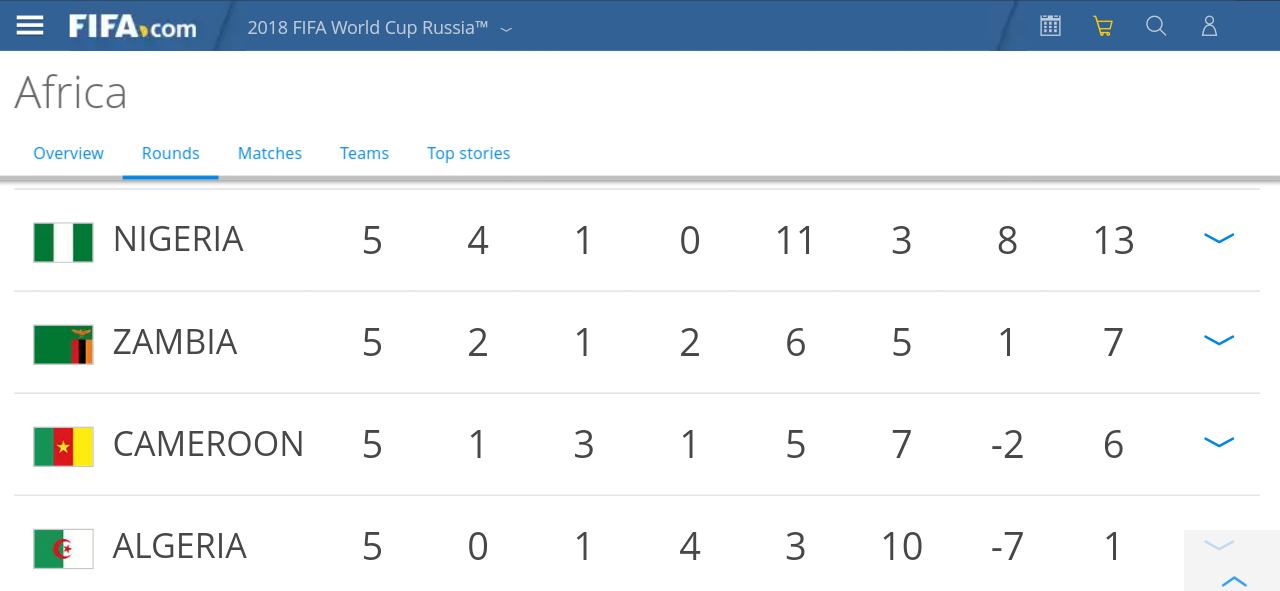Click the Cameroon flag icon
The height and width of the screenshot is (591, 1280).
63,446
